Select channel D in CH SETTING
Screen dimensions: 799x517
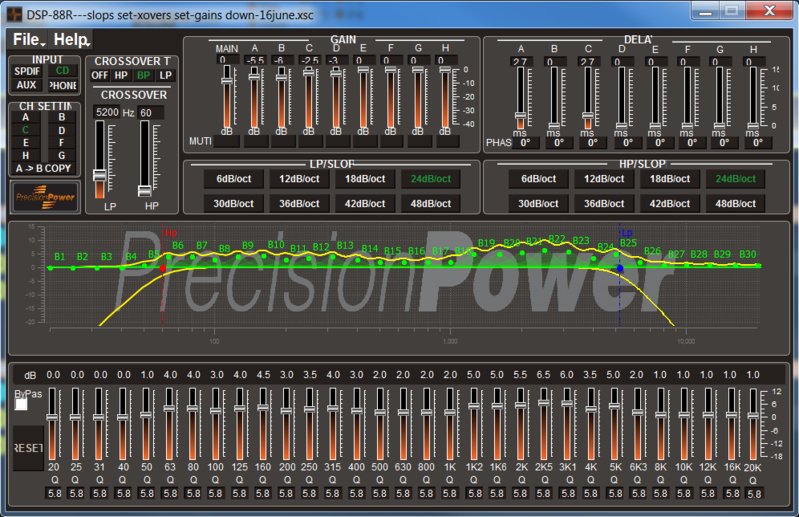pos(62,130)
